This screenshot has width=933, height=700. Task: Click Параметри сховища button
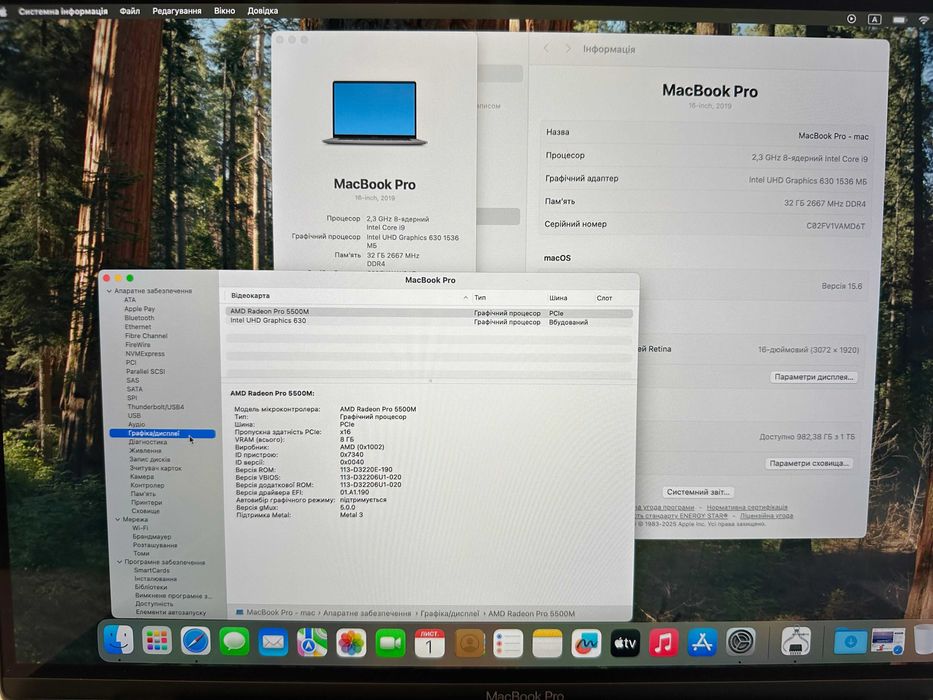[809, 463]
